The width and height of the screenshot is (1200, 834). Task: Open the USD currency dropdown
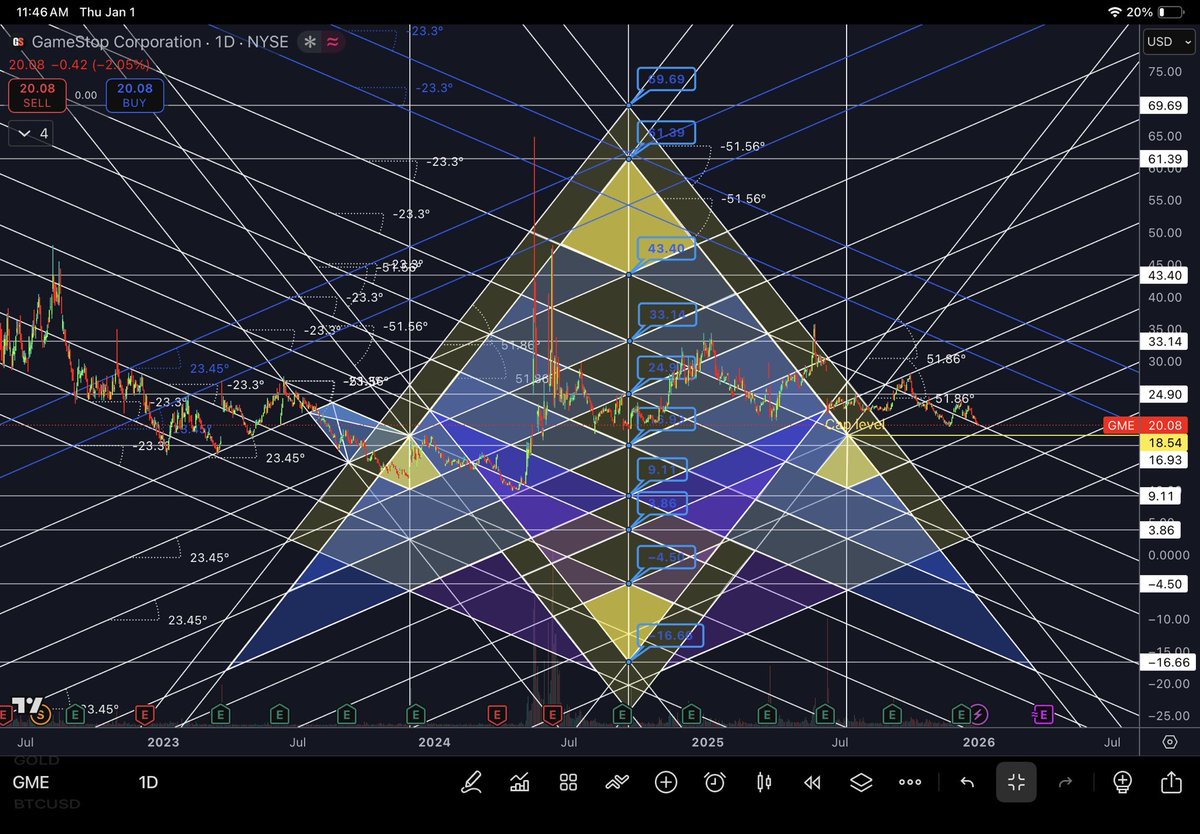click(1167, 42)
